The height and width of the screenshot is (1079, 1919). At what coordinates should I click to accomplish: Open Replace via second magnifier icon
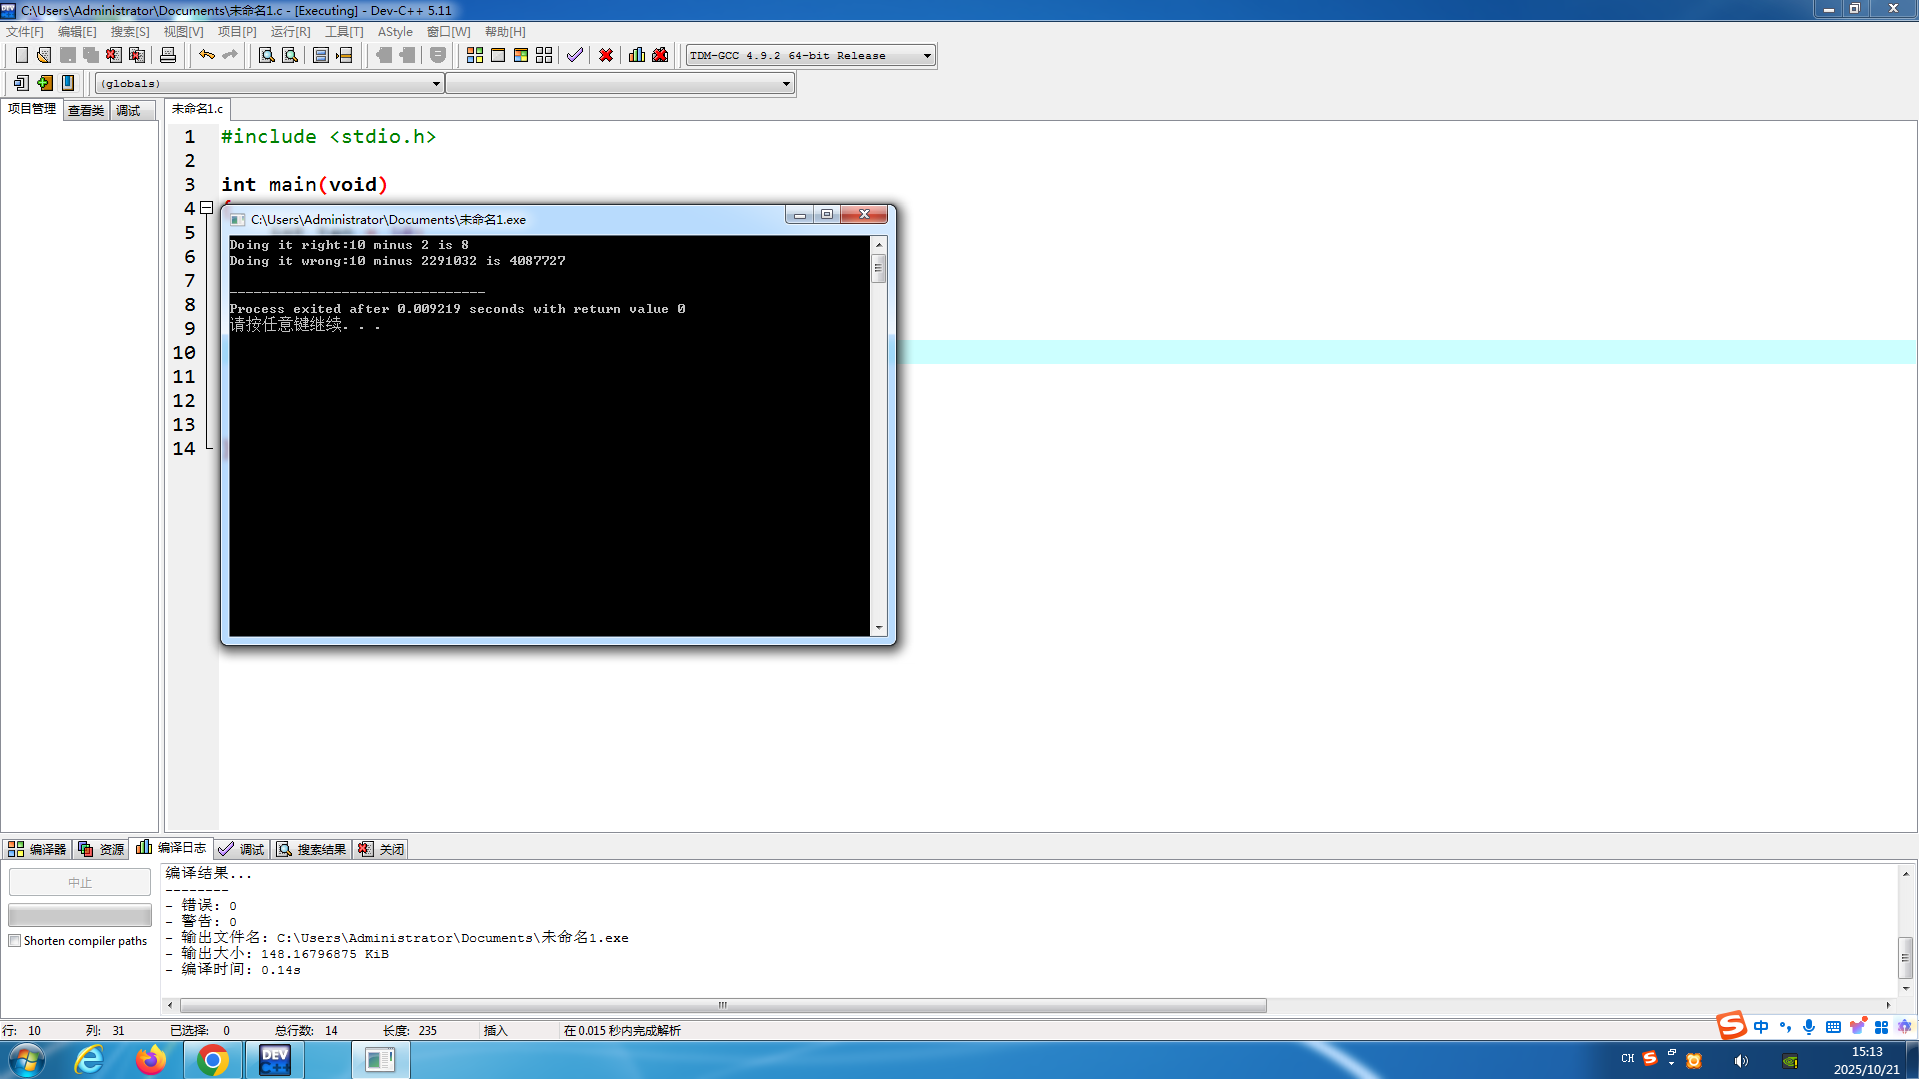[x=290, y=55]
